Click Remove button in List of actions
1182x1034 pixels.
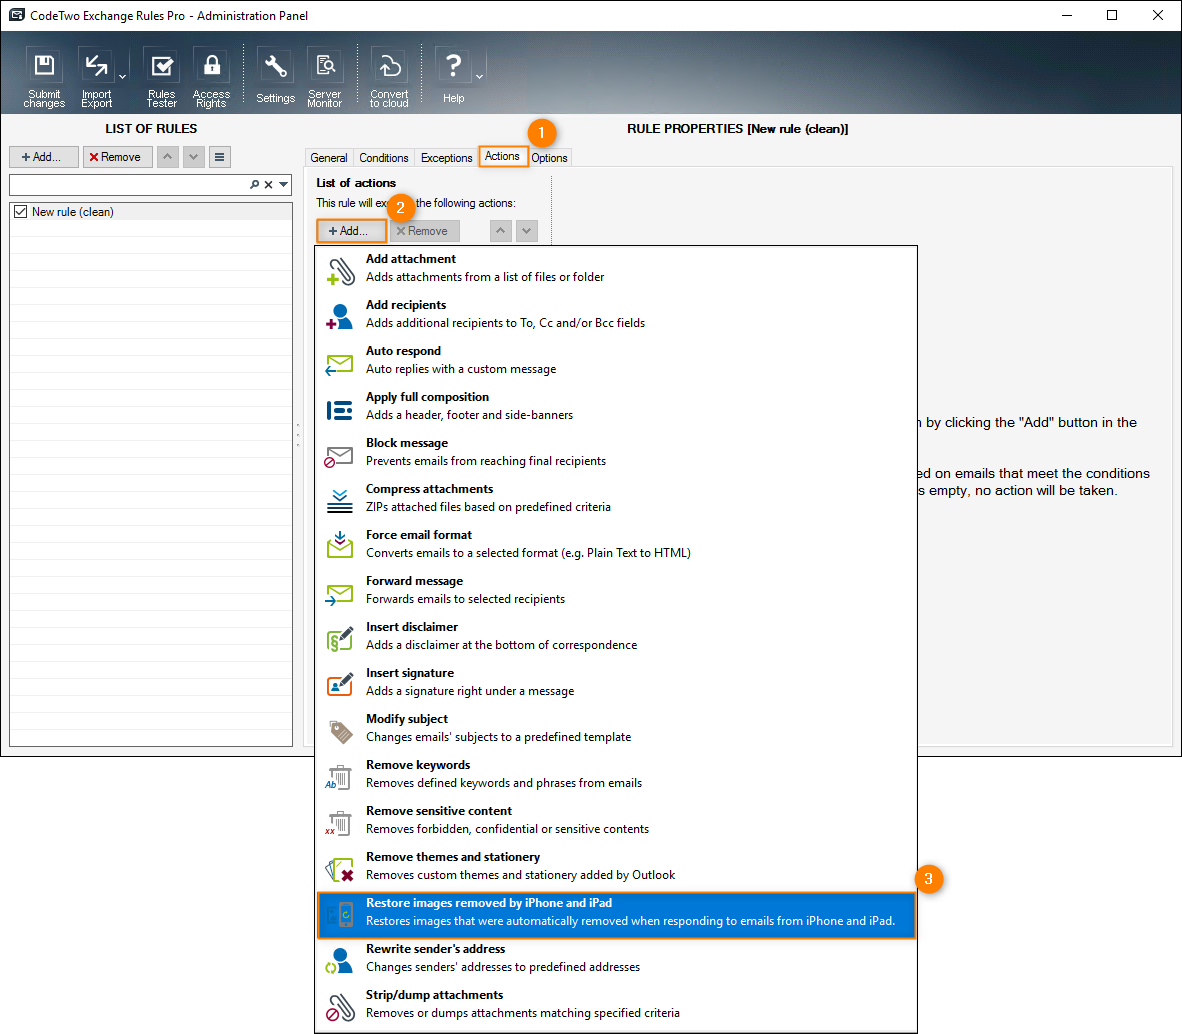click(424, 231)
